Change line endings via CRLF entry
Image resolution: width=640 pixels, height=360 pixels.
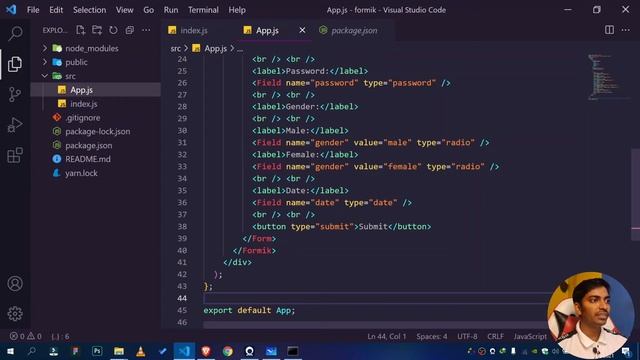495,336
